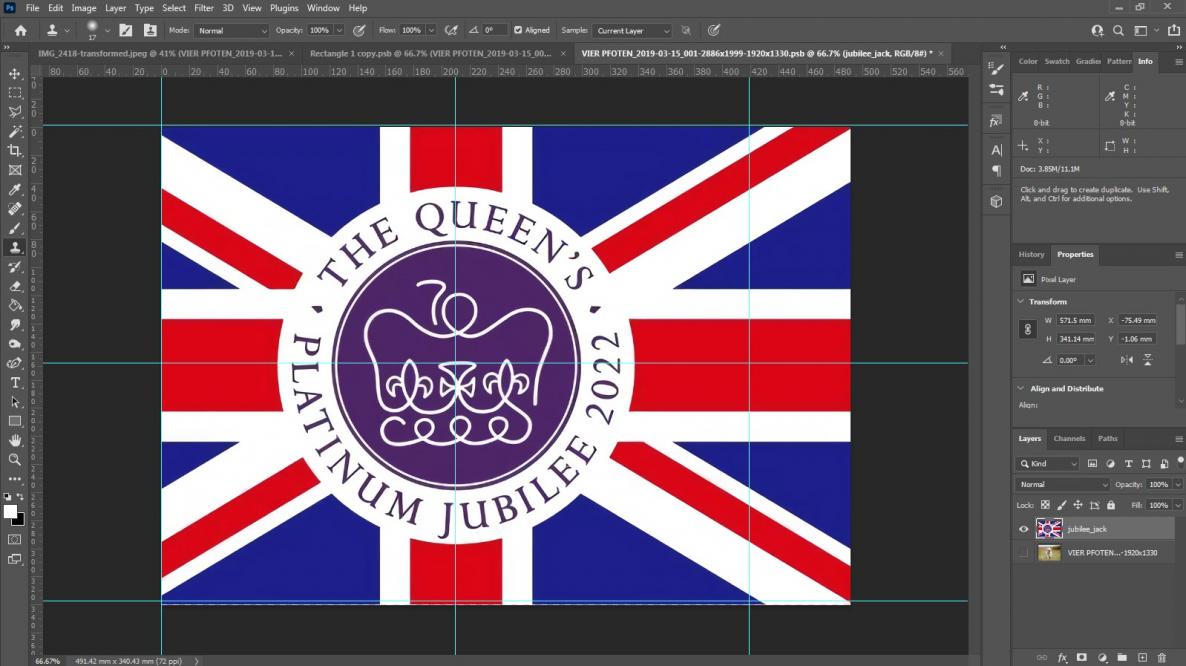
Task: Toggle type layer filter in Layers panel
Action: tap(1129, 463)
